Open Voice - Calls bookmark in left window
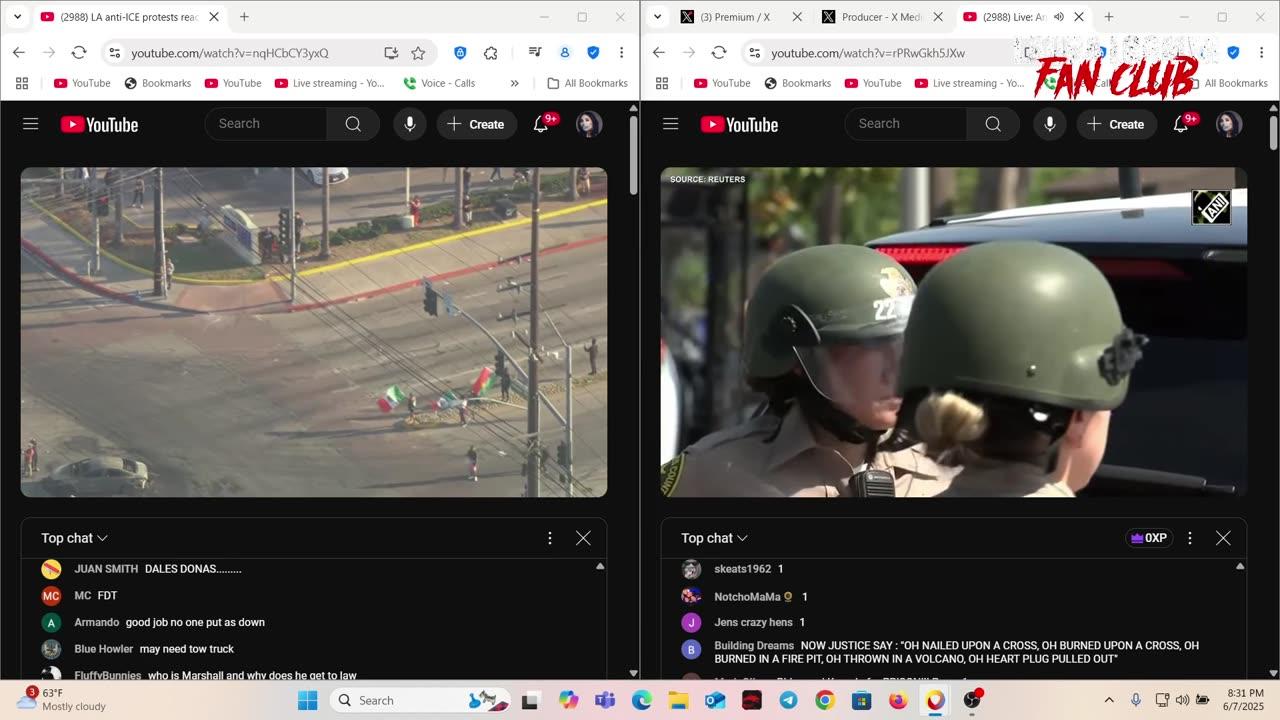Viewport: 1280px width, 720px height. pyautogui.click(x=439, y=83)
